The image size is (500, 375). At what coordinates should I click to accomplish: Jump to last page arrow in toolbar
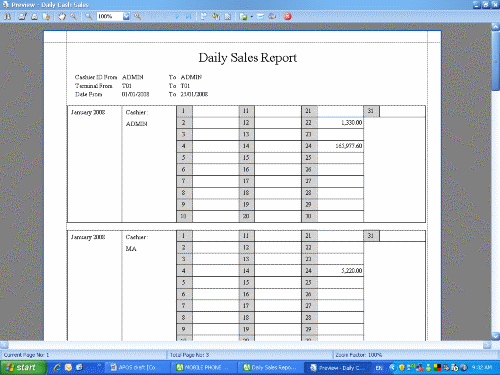(188, 16)
